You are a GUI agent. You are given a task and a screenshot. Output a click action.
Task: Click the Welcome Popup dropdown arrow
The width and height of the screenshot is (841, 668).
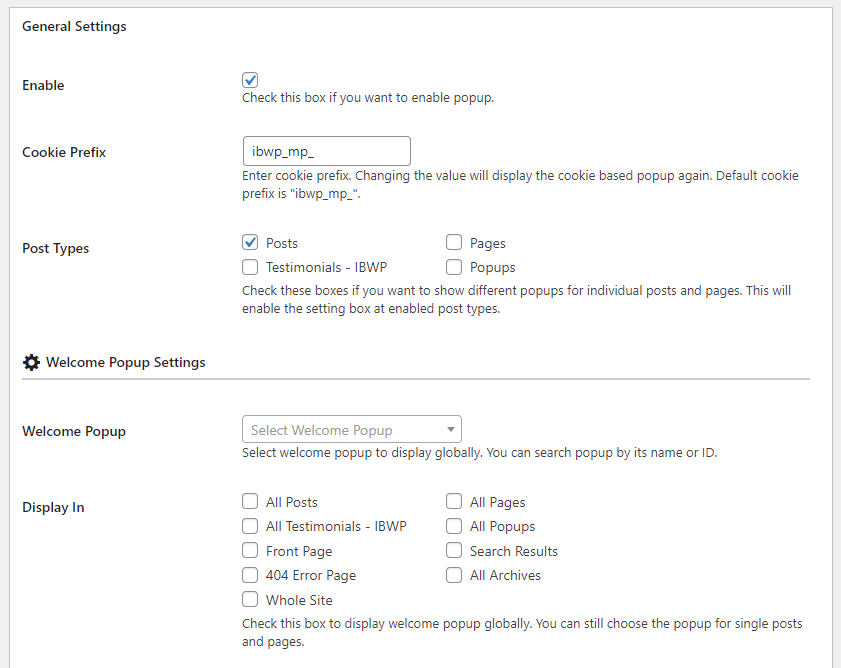pos(451,430)
